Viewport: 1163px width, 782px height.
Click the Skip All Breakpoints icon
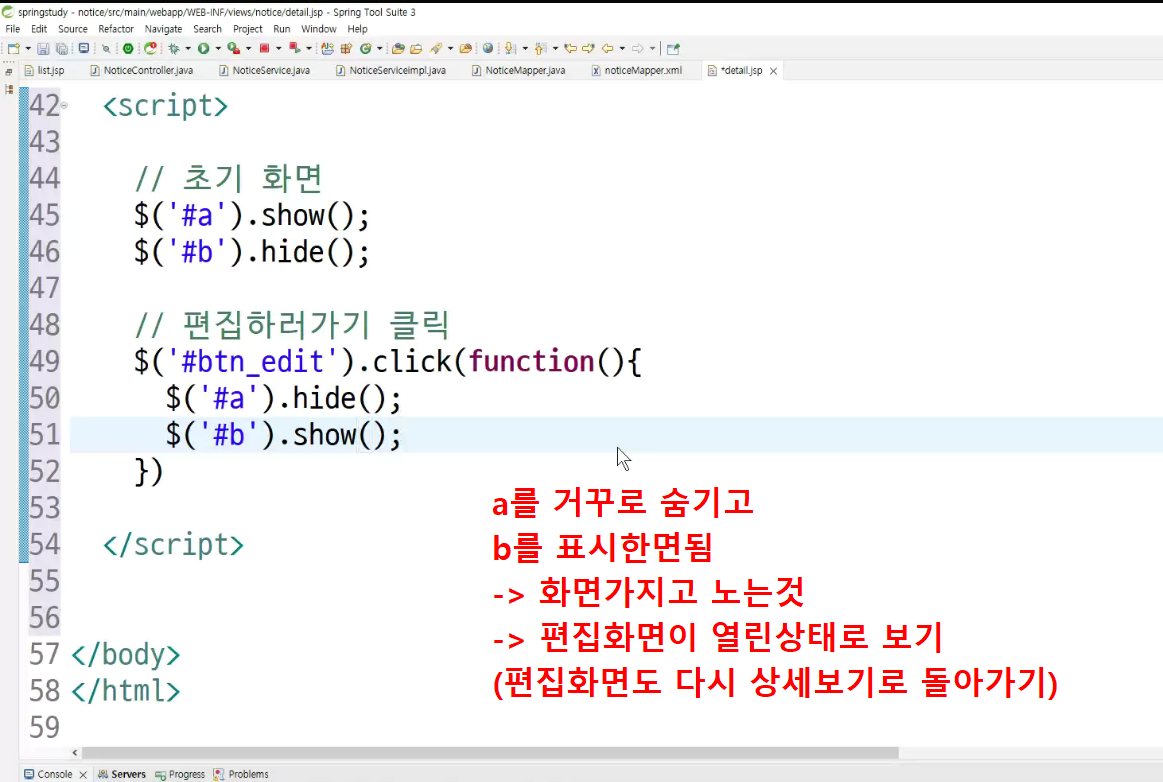(106, 48)
